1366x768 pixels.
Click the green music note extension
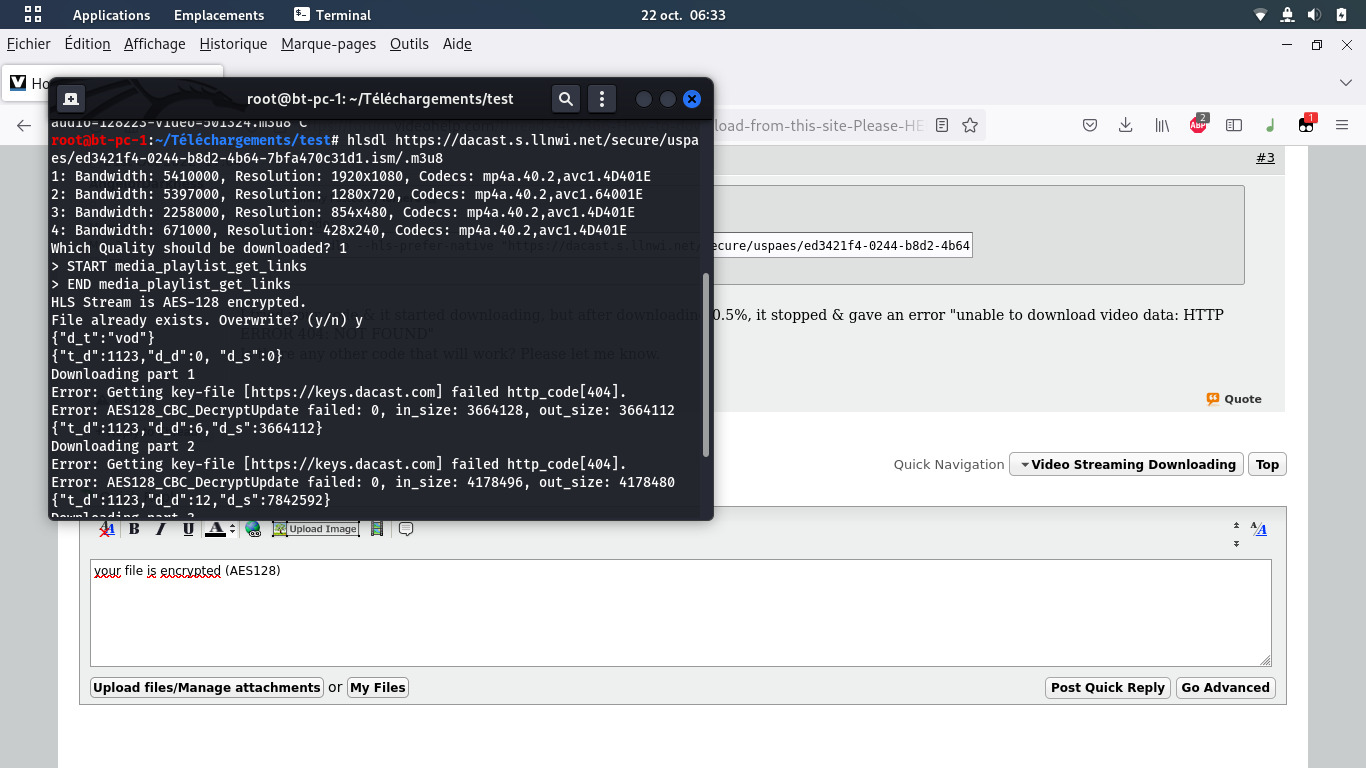1270,125
